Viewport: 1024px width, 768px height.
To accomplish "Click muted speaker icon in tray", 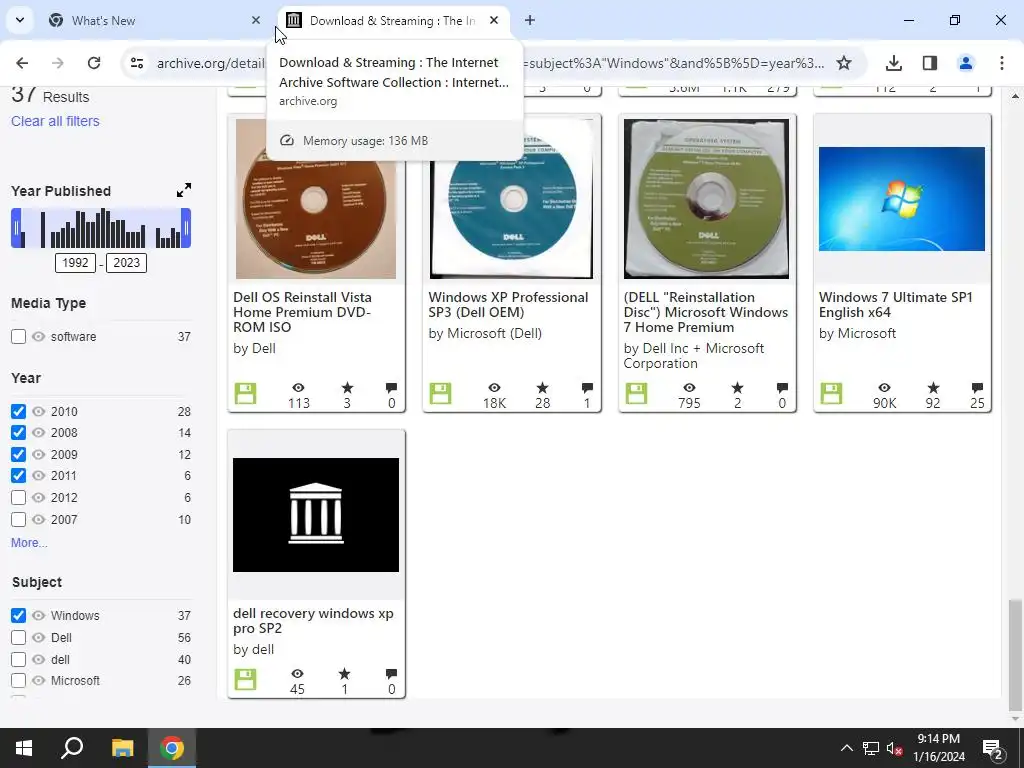I will (895, 748).
